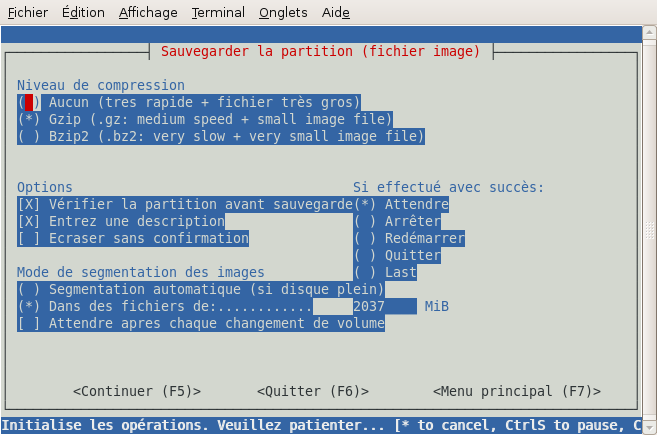This screenshot has width=657, height=435.
Task: Choose Segmentation automatique mode
Action: coord(201,290)
